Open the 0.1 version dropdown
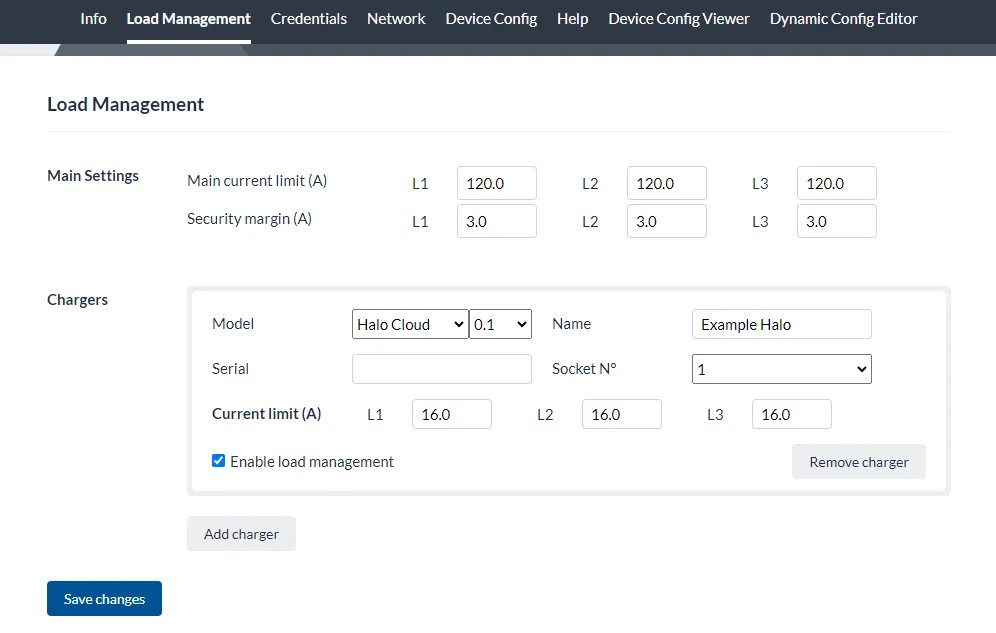This screenshot has height=633, width=996. pyautogui.click(x=501, y=324)
